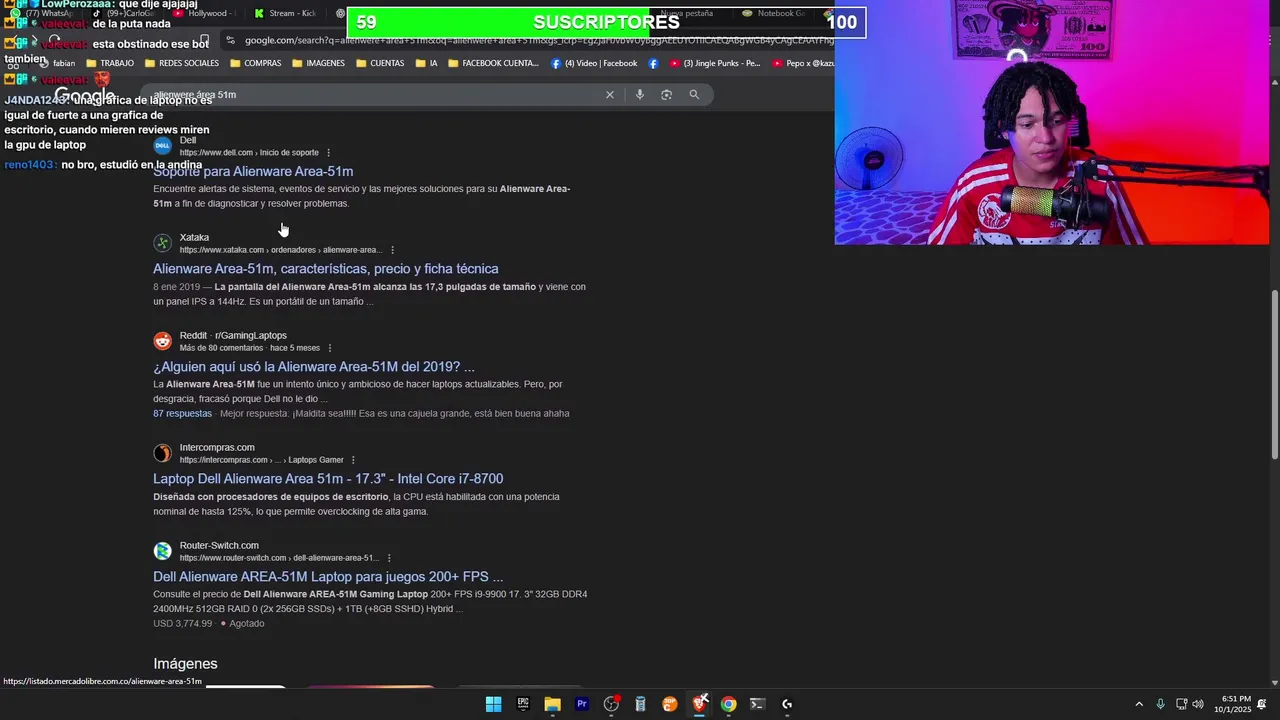Clear the Google search box with X

tap(609, 95)
